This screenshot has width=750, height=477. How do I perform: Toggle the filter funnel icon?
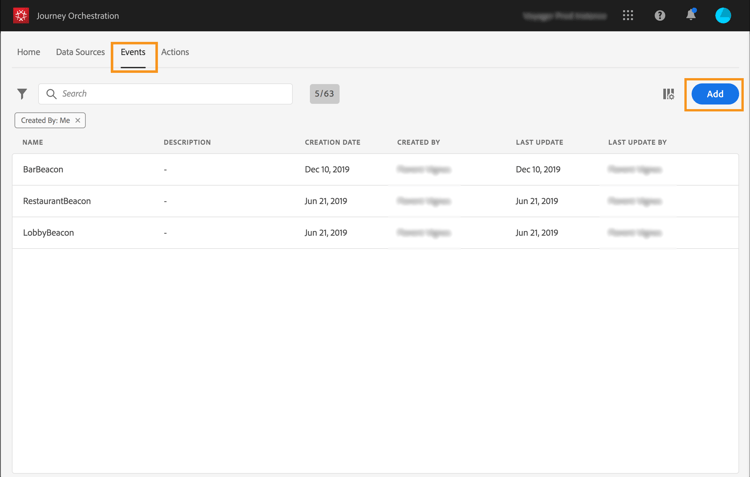point(22,94)
